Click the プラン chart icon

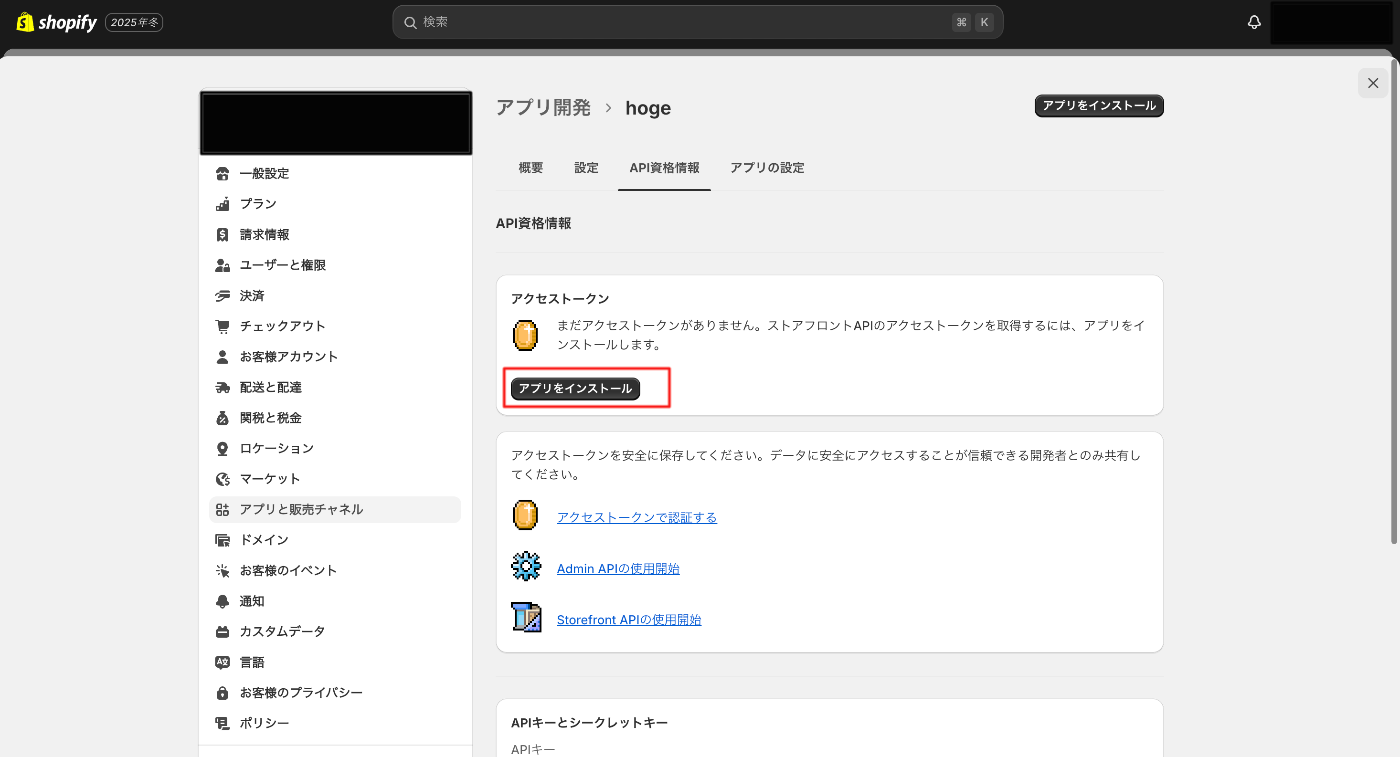(223, 204)
